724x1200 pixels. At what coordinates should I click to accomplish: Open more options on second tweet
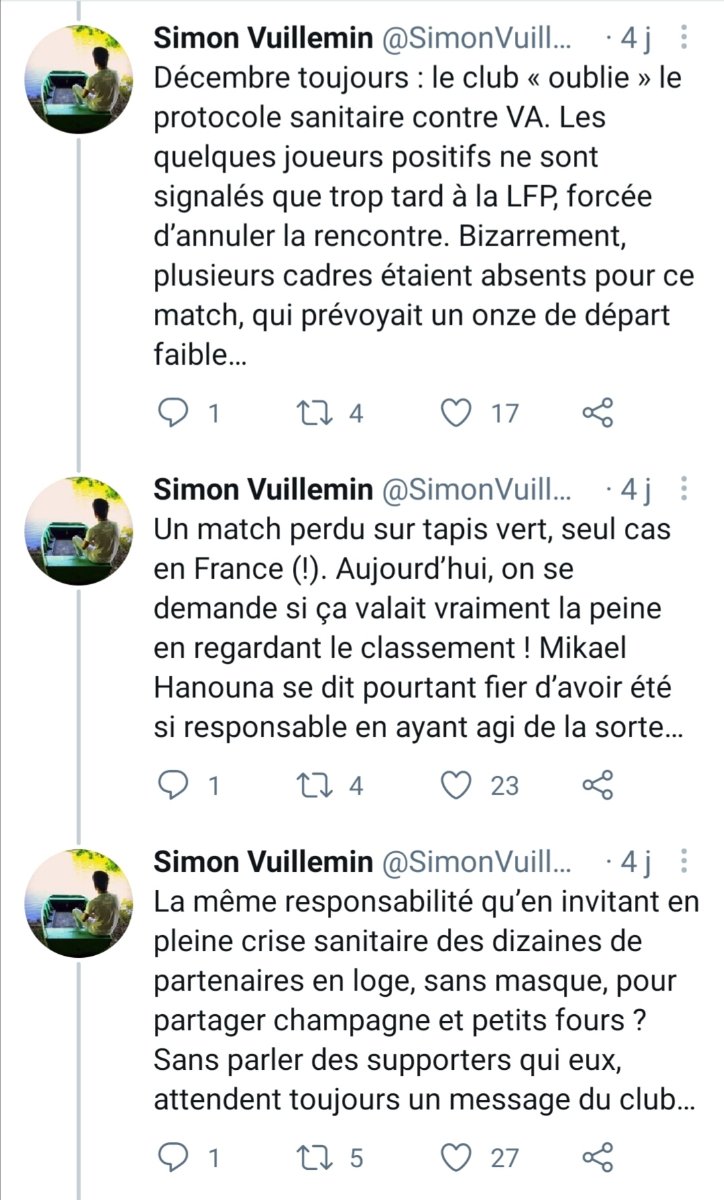tap(684, 488)
